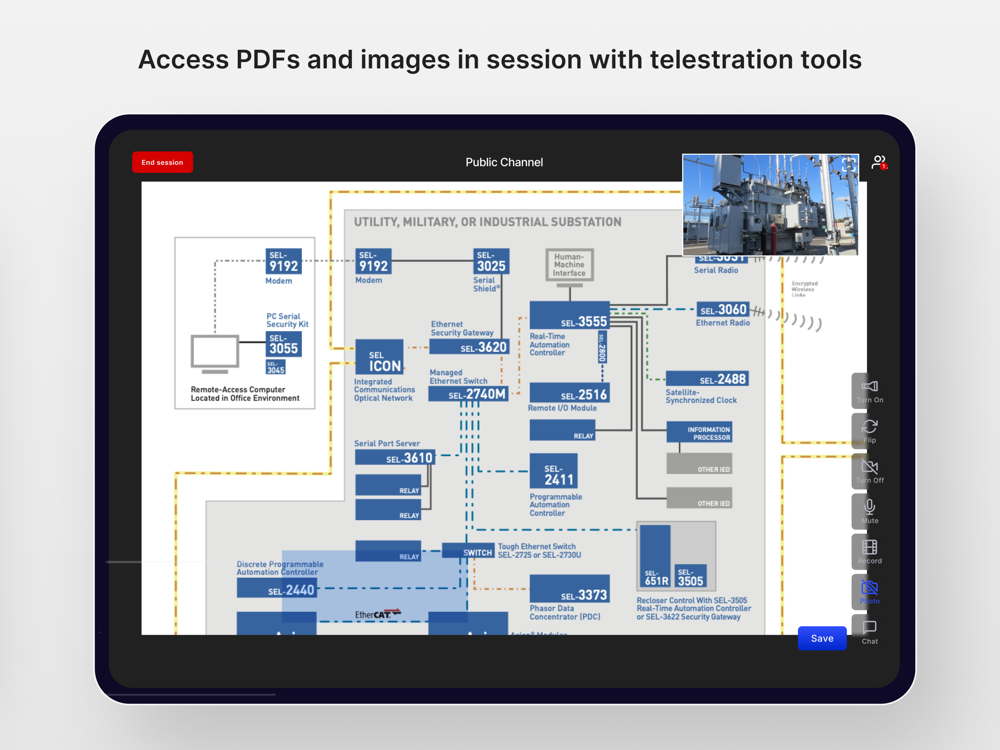
Task: Toggle the Photo capture option
Action: pyautogui.click(x=869, y=591)
